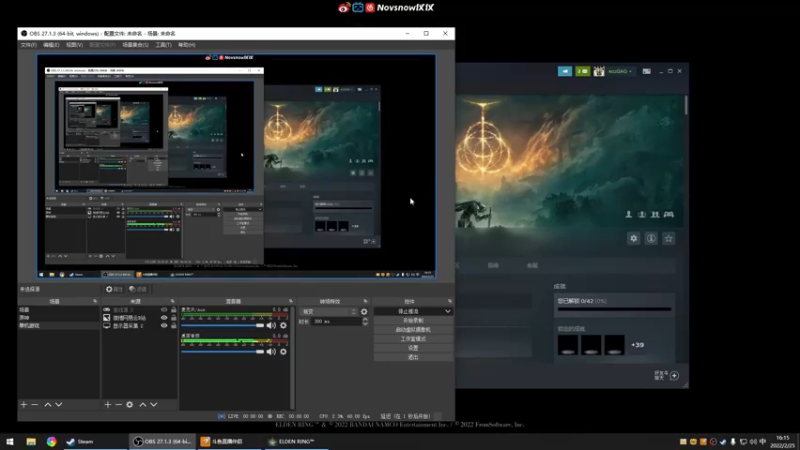The height and width of the screenshot is (450, 800).
Task: Open the scene transition type dropdown
Action: (329, 312)
